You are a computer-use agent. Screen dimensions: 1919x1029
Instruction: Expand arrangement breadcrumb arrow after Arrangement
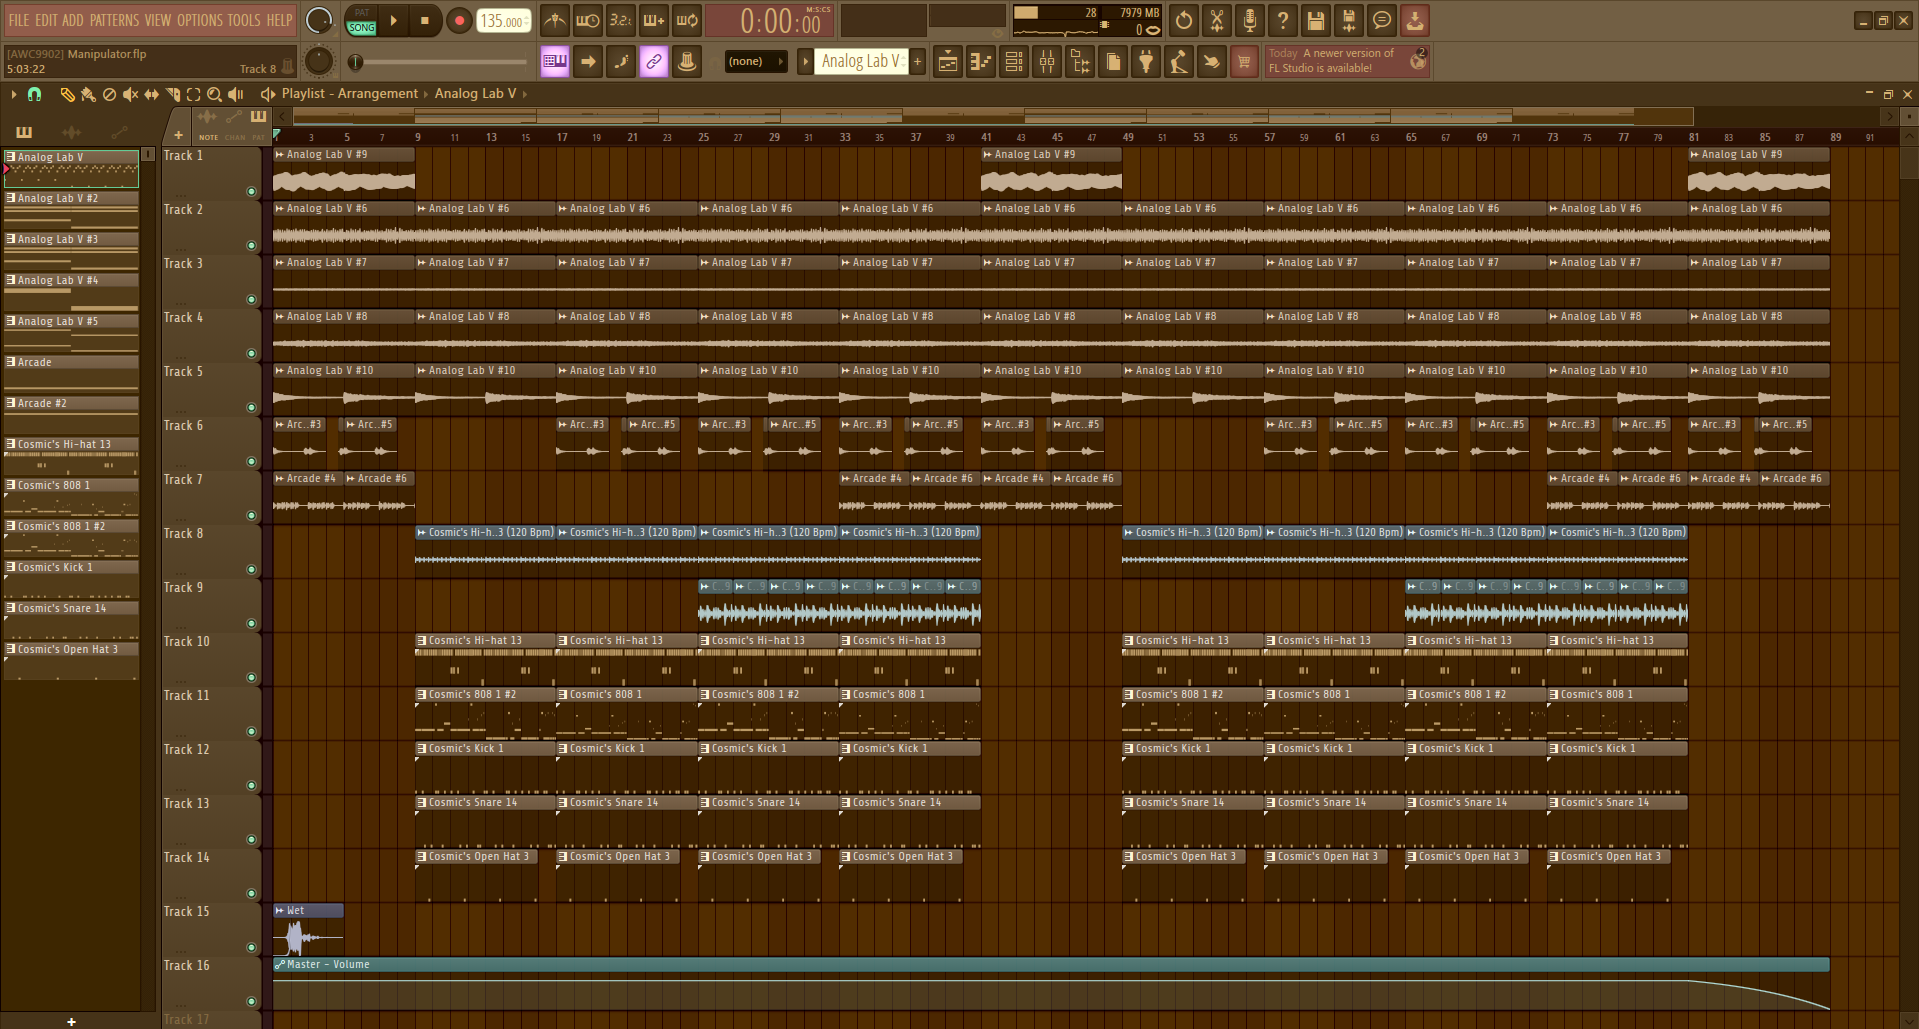425,94
